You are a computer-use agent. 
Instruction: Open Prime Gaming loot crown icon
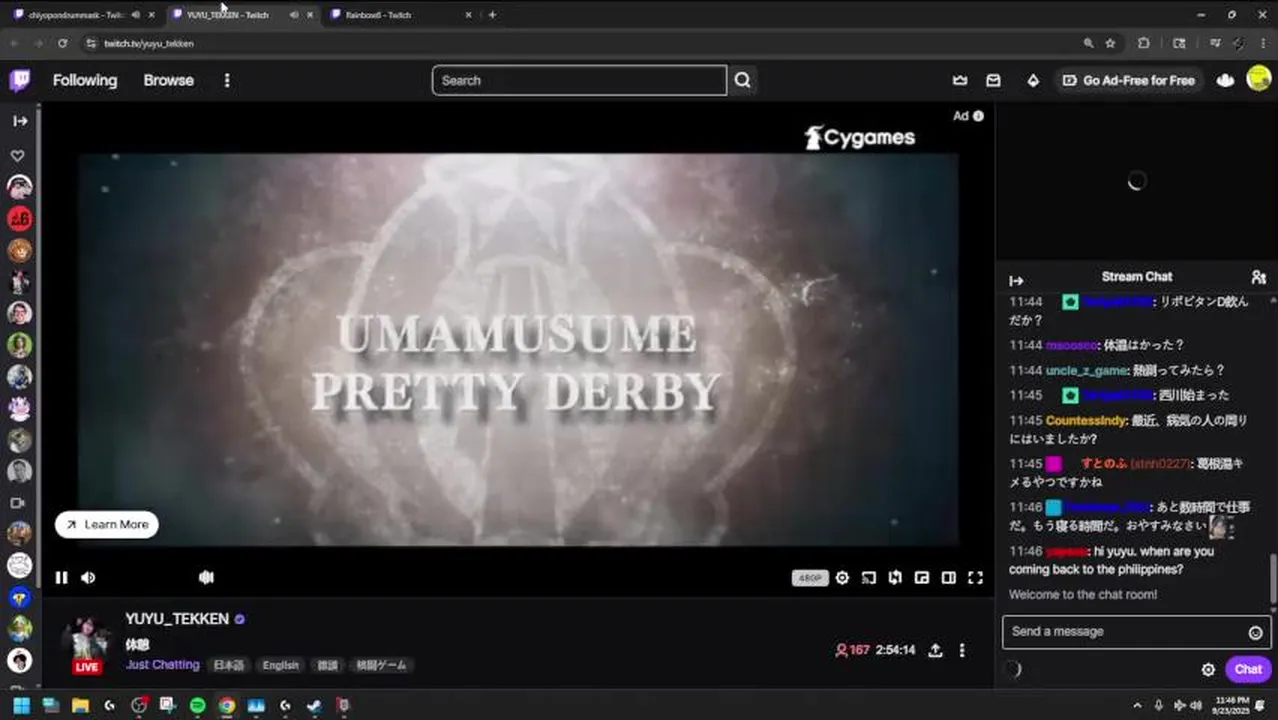click(x=960, y=80)
